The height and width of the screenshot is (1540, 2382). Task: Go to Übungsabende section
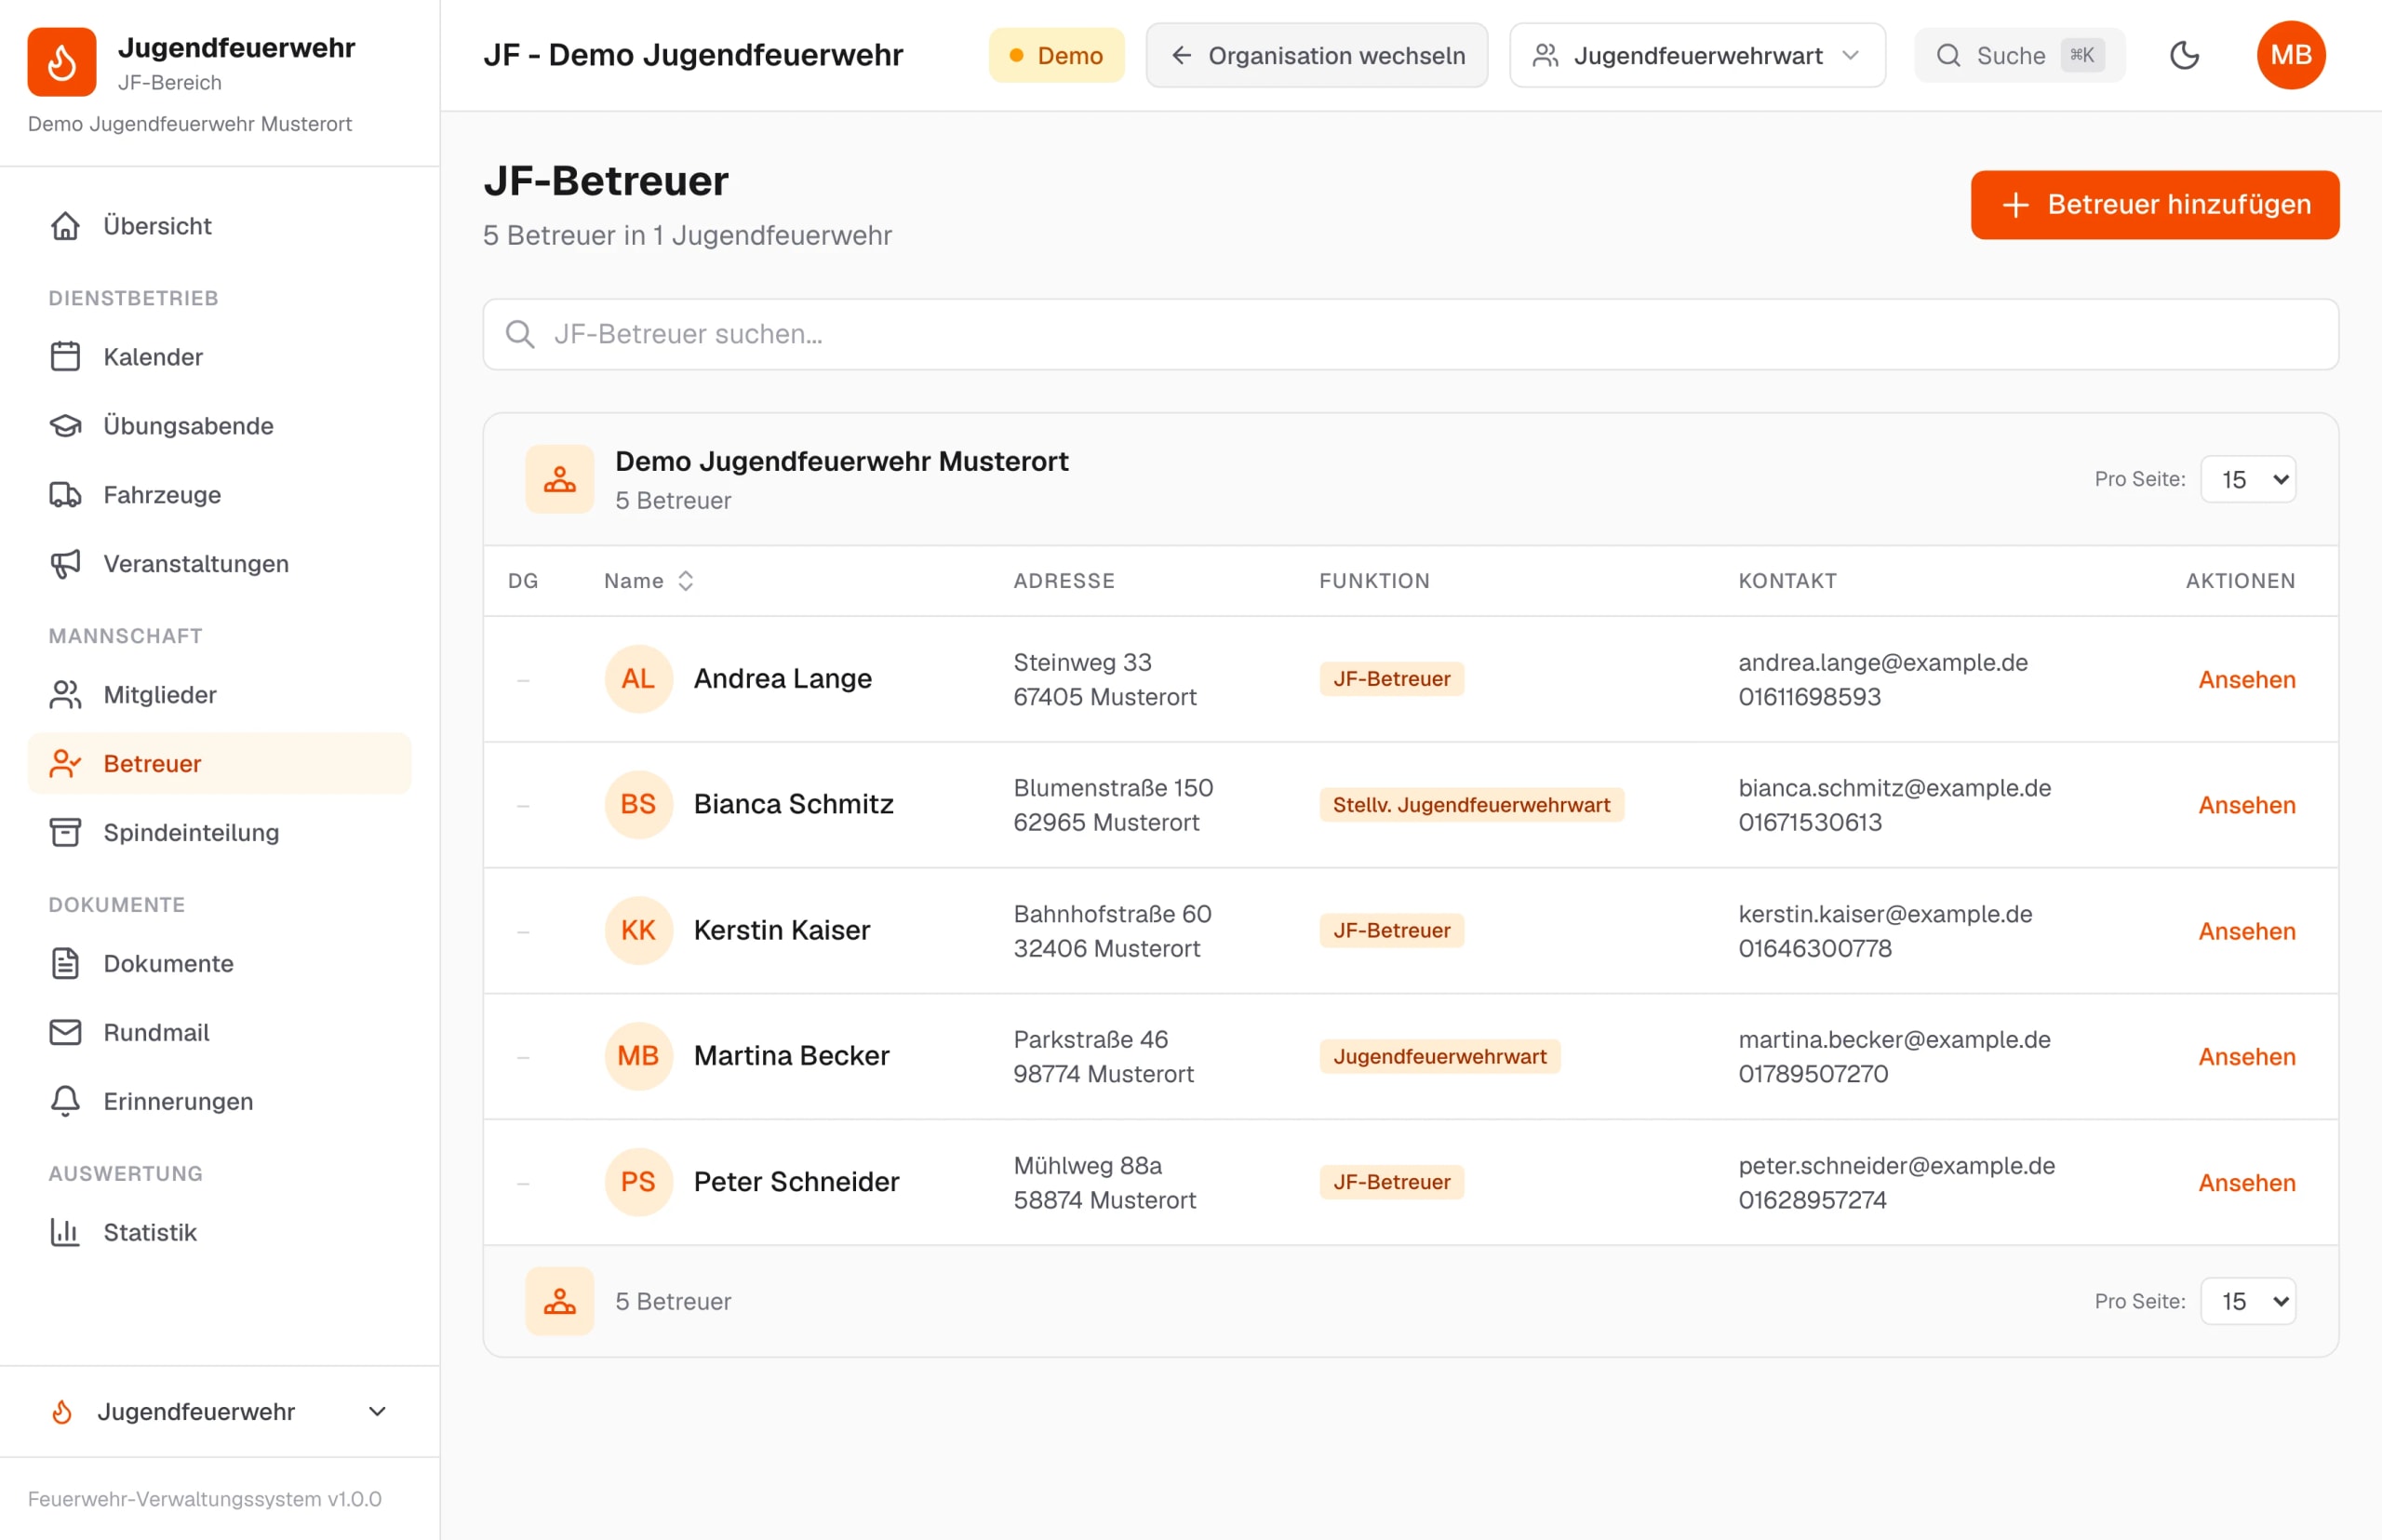219,426
